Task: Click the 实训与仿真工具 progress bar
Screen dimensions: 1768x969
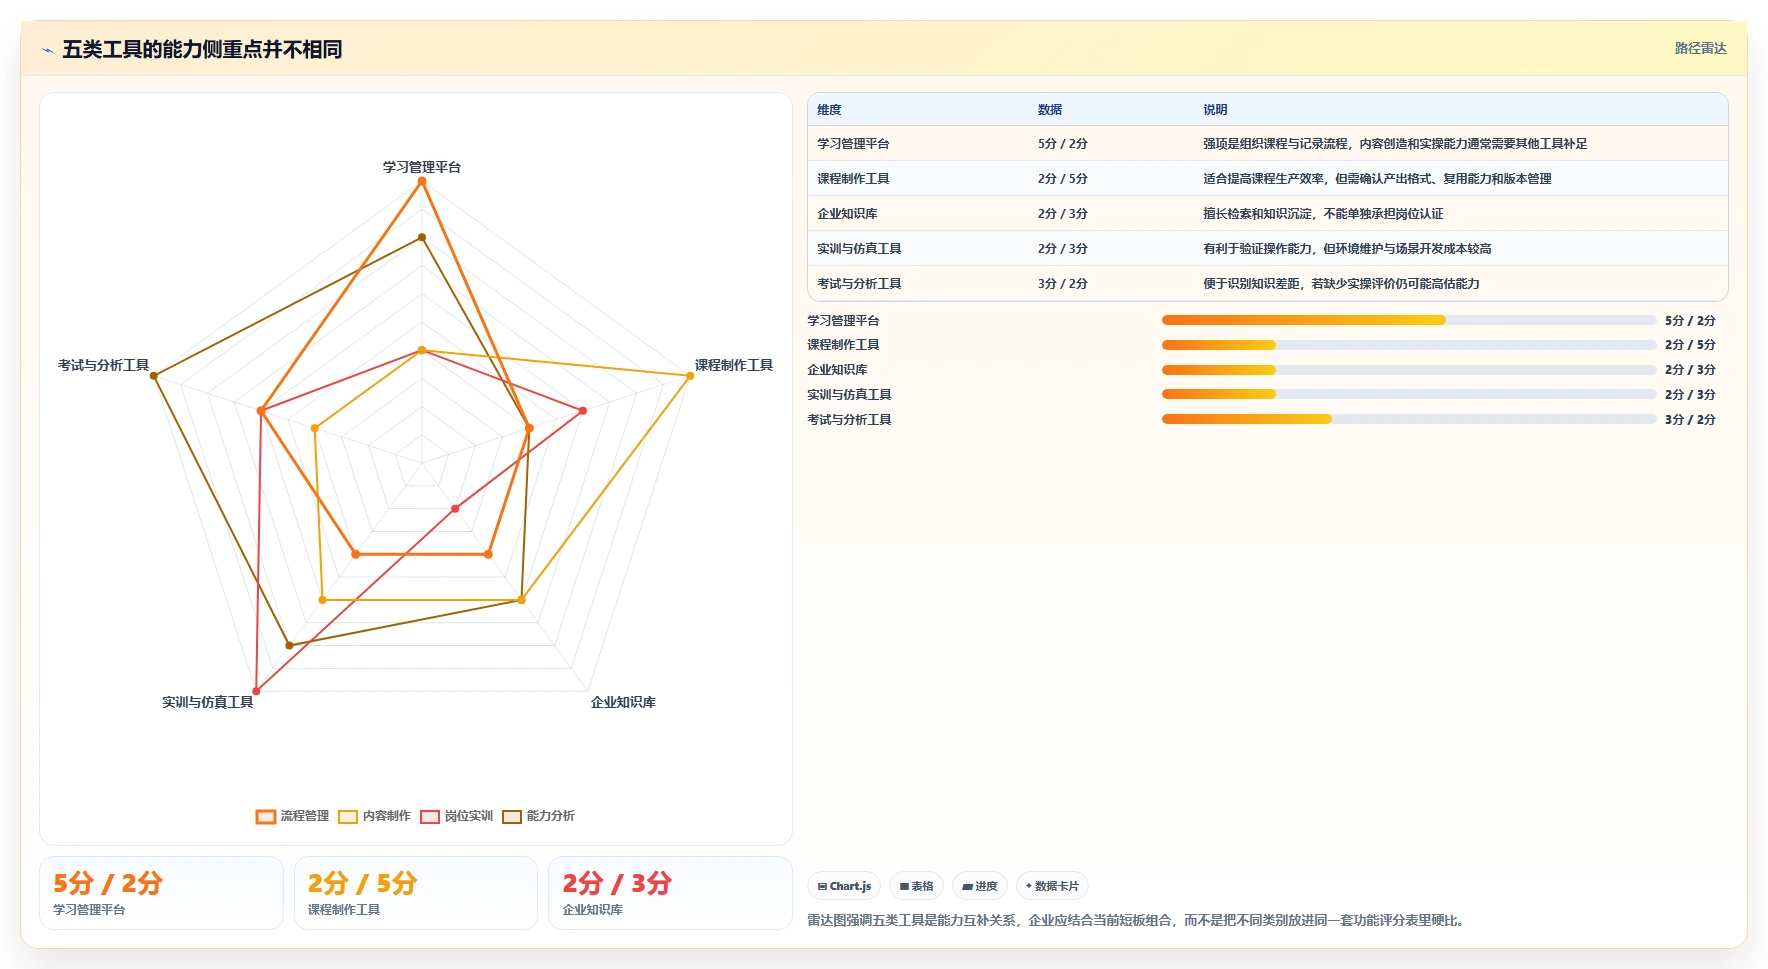Action: tap(1409, 394)
